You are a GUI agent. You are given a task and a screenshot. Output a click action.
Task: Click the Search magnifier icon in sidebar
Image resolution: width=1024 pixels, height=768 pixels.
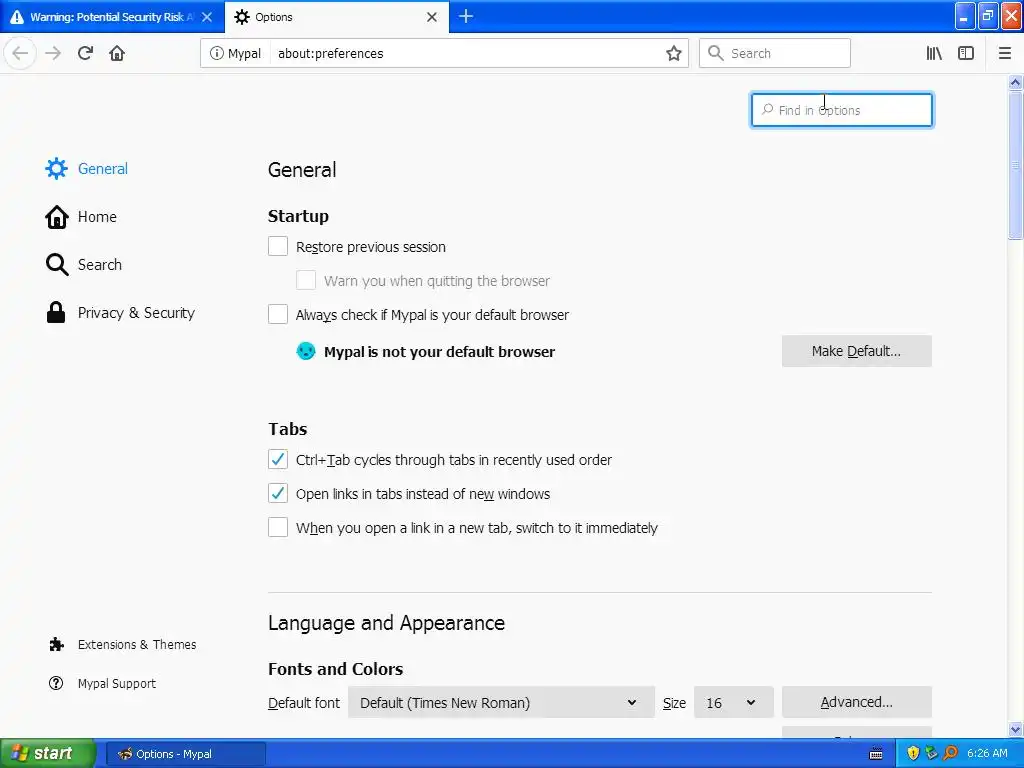pyautogui.click(x=57, y=264)
